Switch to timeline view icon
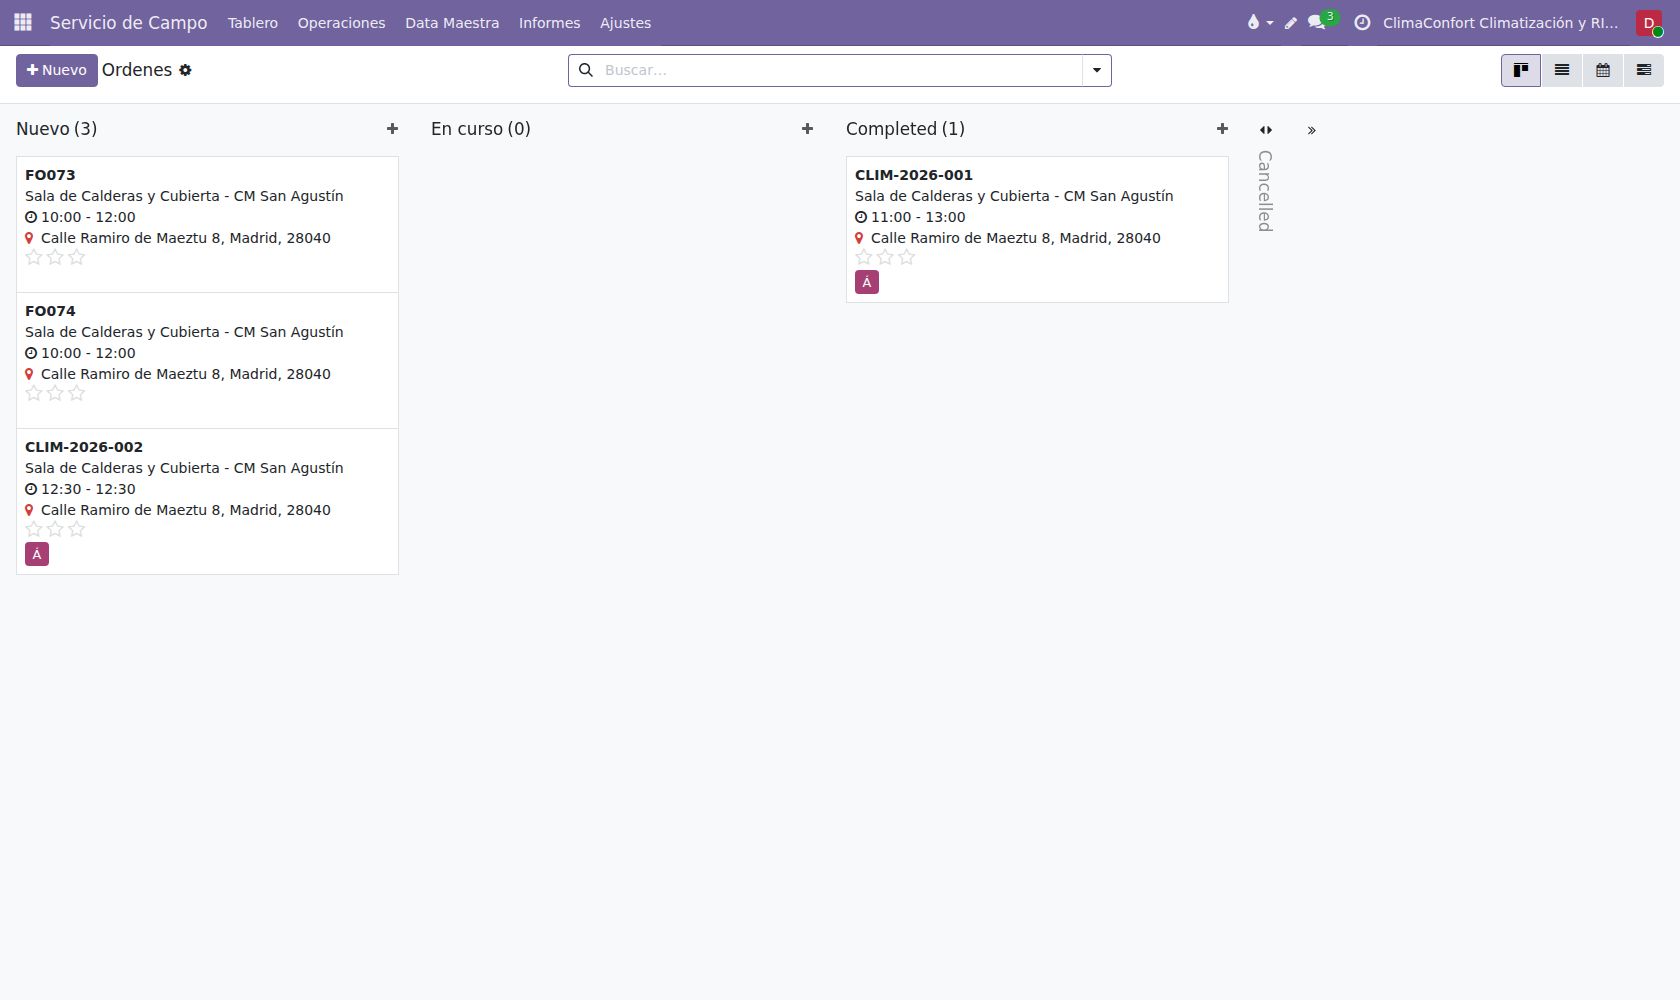 pos(1643,70)
